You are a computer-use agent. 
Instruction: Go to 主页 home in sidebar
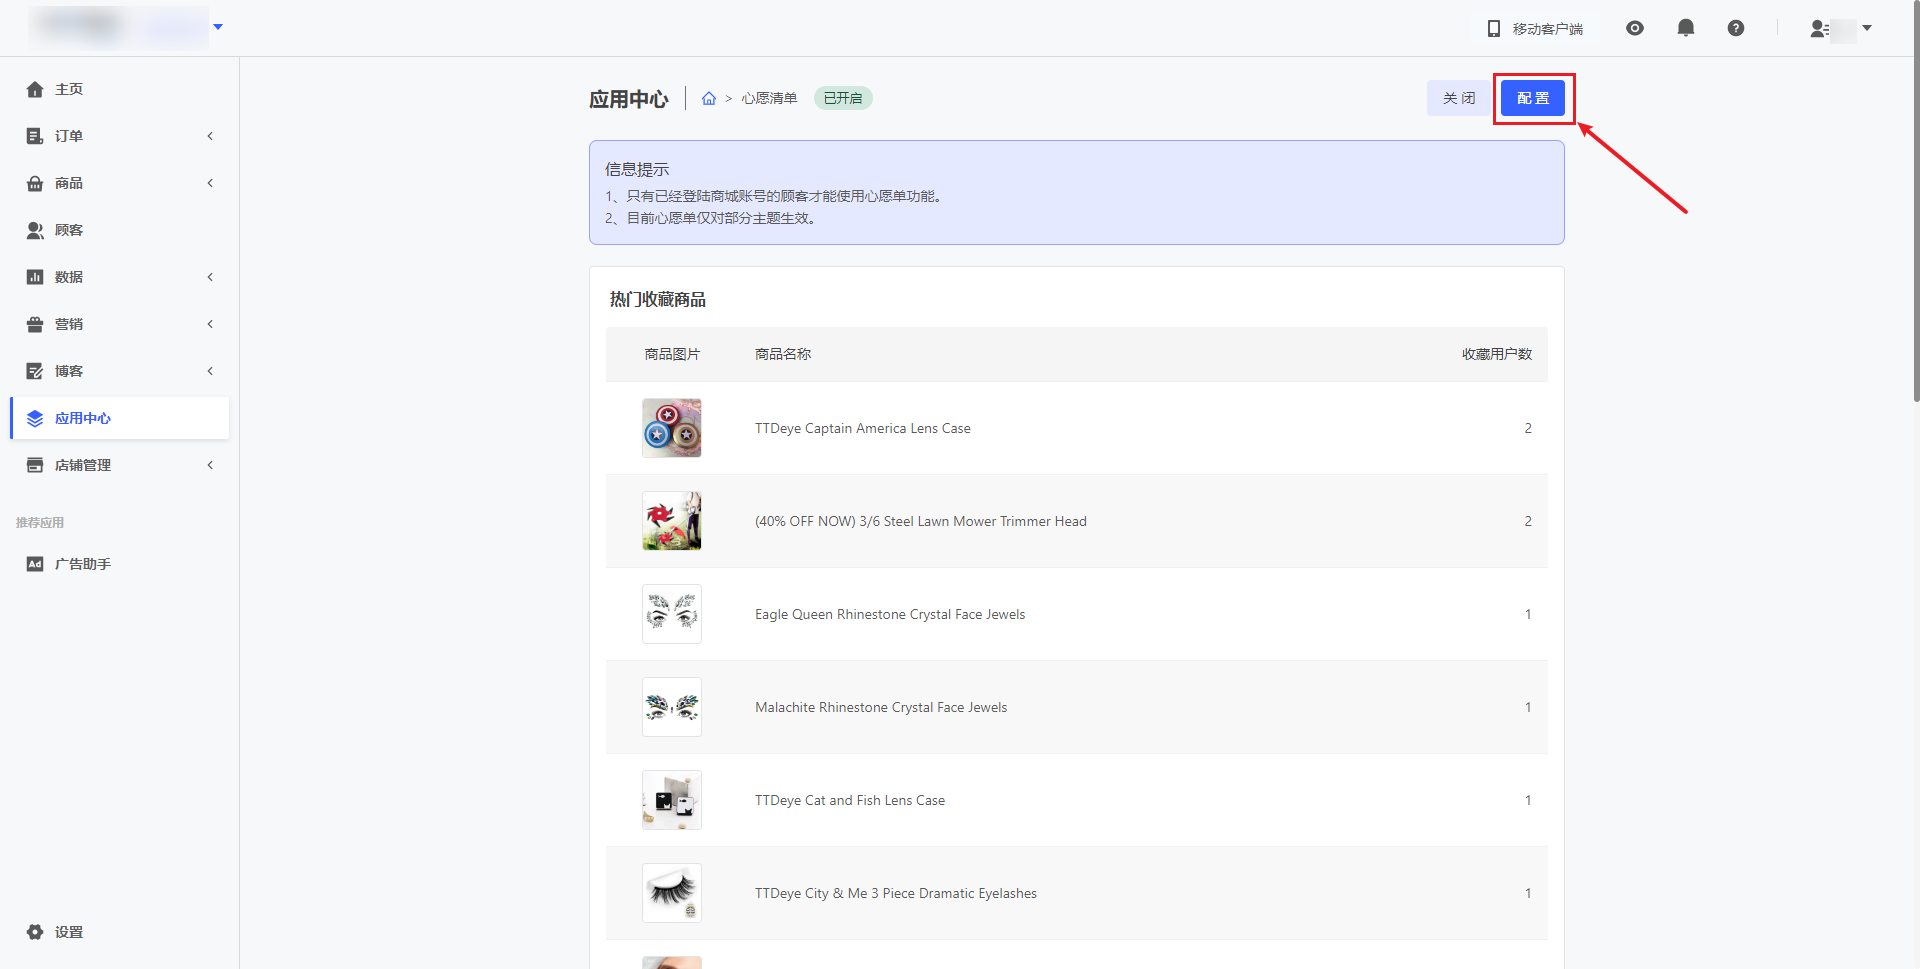pyautogui.click(x=68, y=89)
